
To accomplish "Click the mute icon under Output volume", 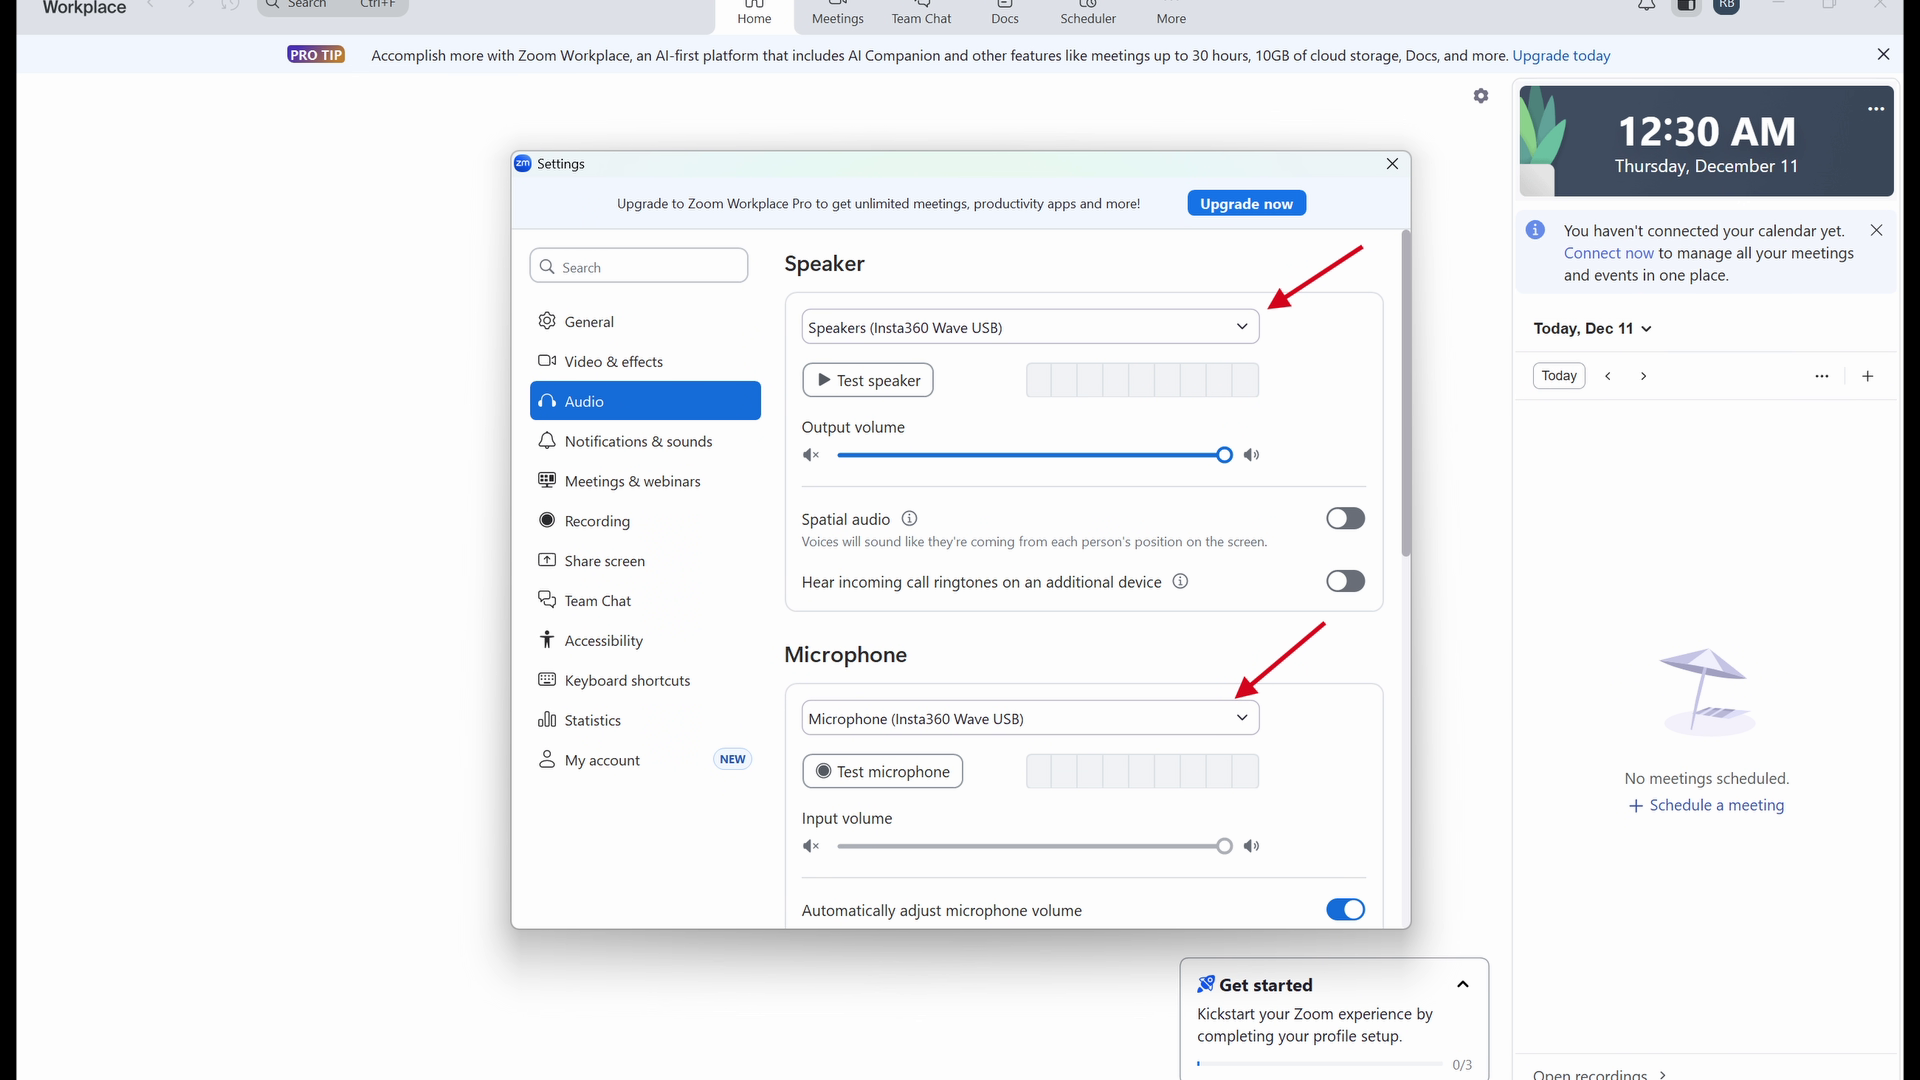I will [811, 455].
